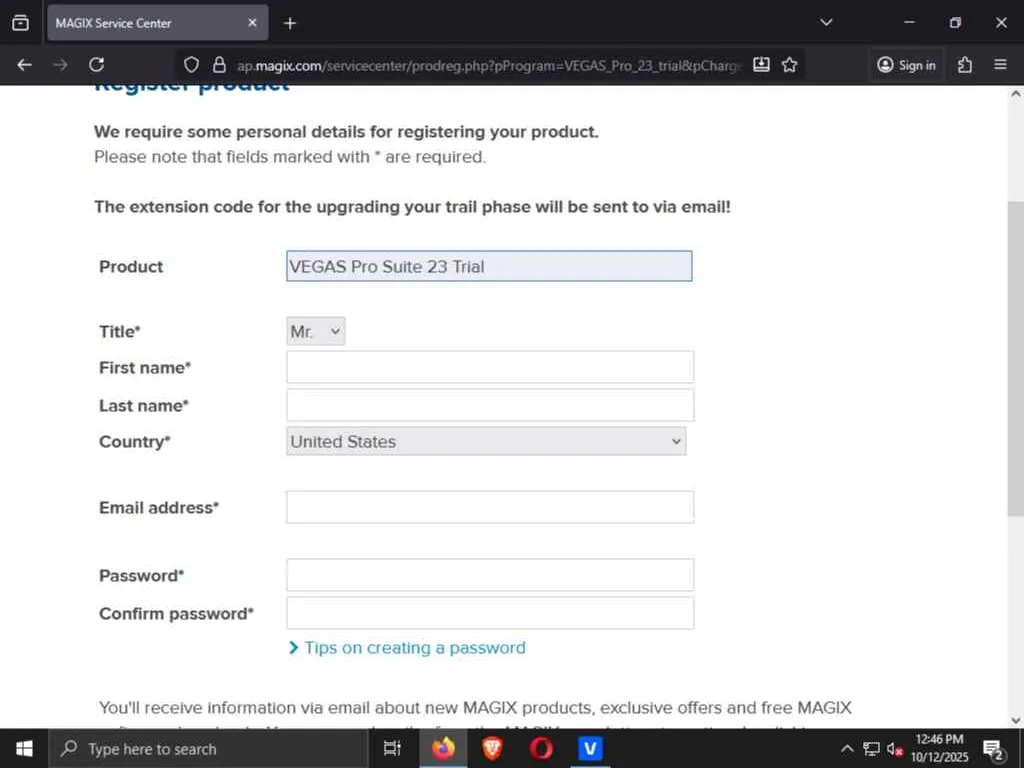Open the clock showing 12:46 PM
Image resolution: width=1024 pixels, height=768 pixels.
[939, 748]
